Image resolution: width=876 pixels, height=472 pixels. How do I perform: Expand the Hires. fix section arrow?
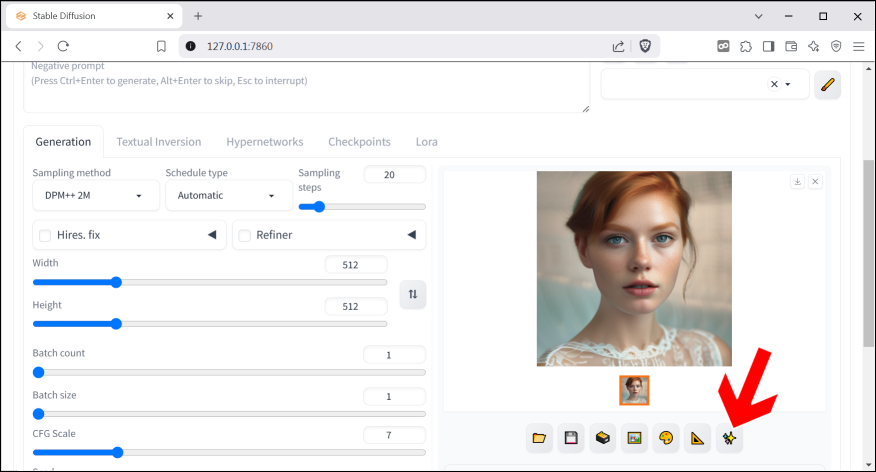[x=212, y=235]
